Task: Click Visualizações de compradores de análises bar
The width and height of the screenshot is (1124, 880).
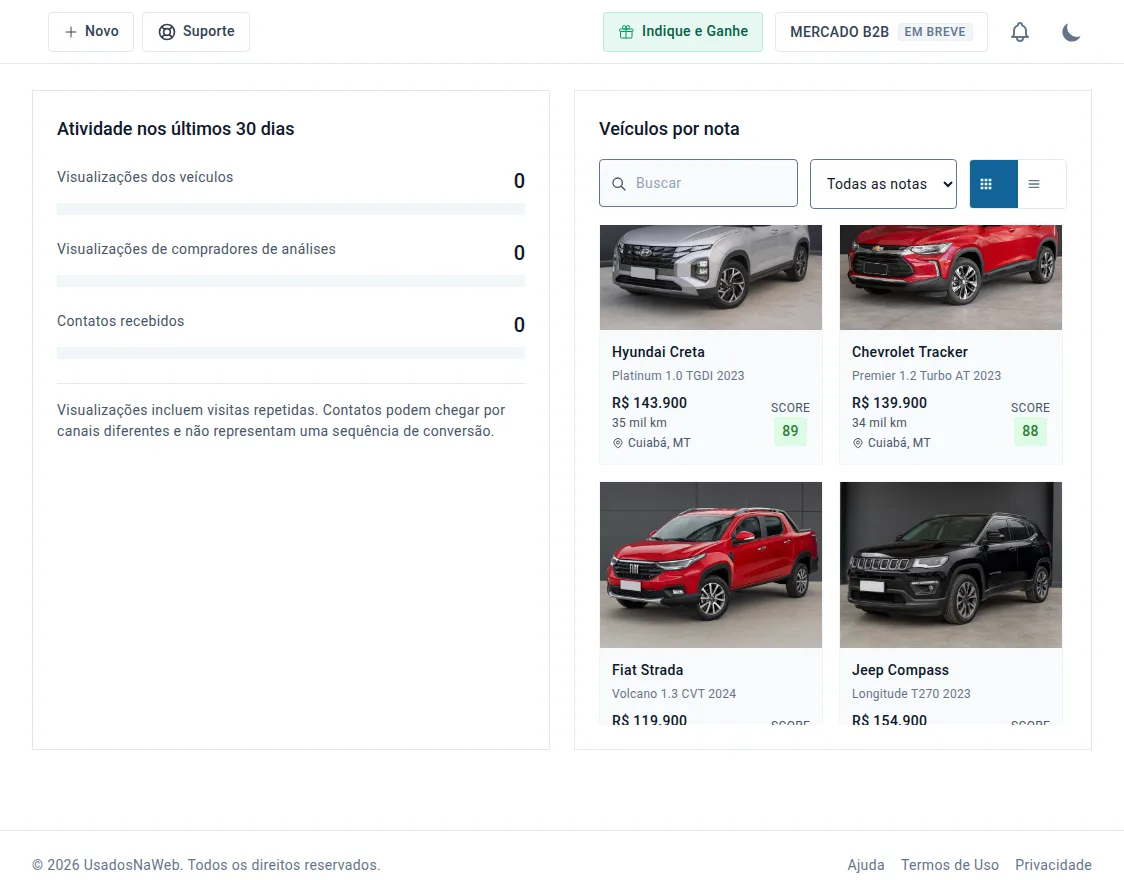Action: (291, 281)
